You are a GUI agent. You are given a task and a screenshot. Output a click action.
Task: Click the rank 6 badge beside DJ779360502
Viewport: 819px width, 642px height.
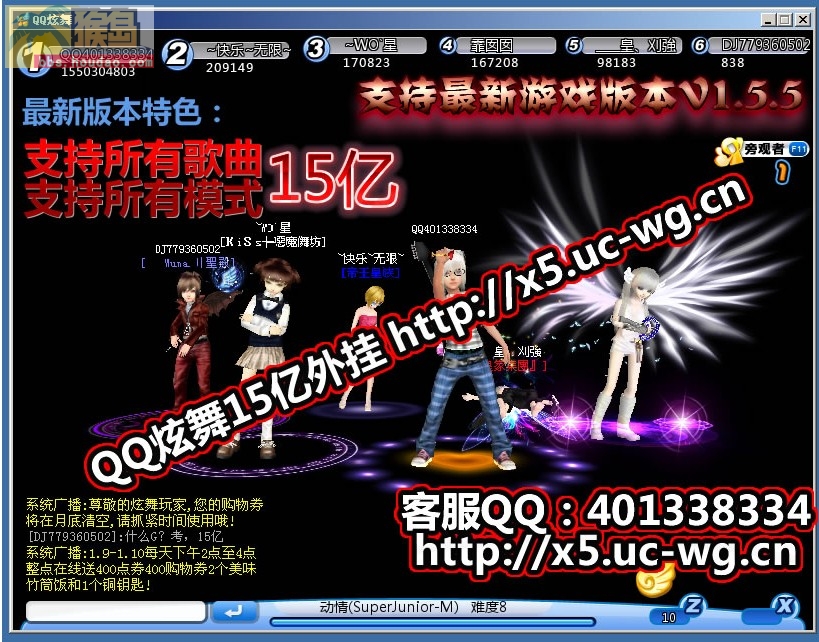[700, 45]
